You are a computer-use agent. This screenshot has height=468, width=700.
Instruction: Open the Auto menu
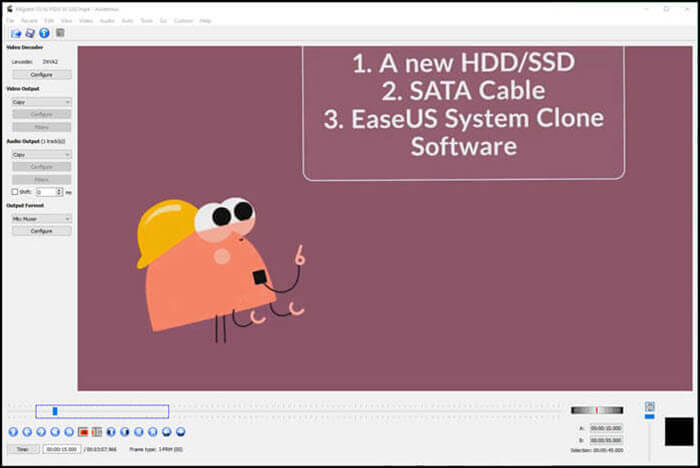pyautogui.click(x=127, y=21)
